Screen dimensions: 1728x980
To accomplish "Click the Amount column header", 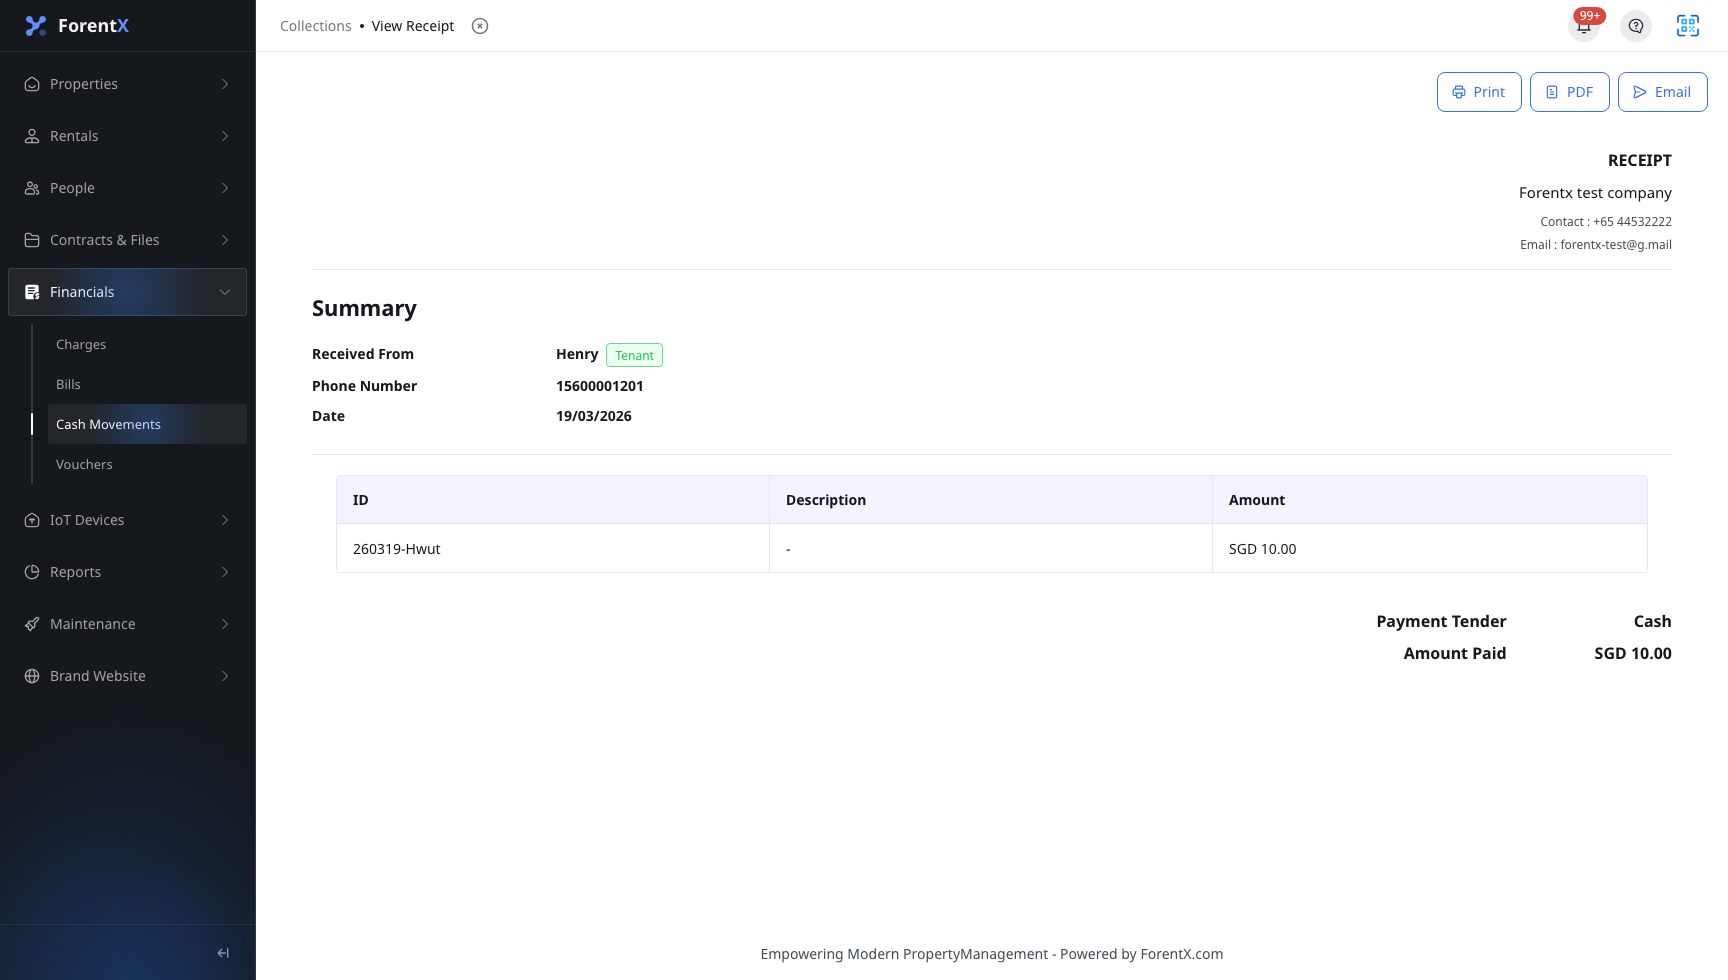I will coord(1429,500).
